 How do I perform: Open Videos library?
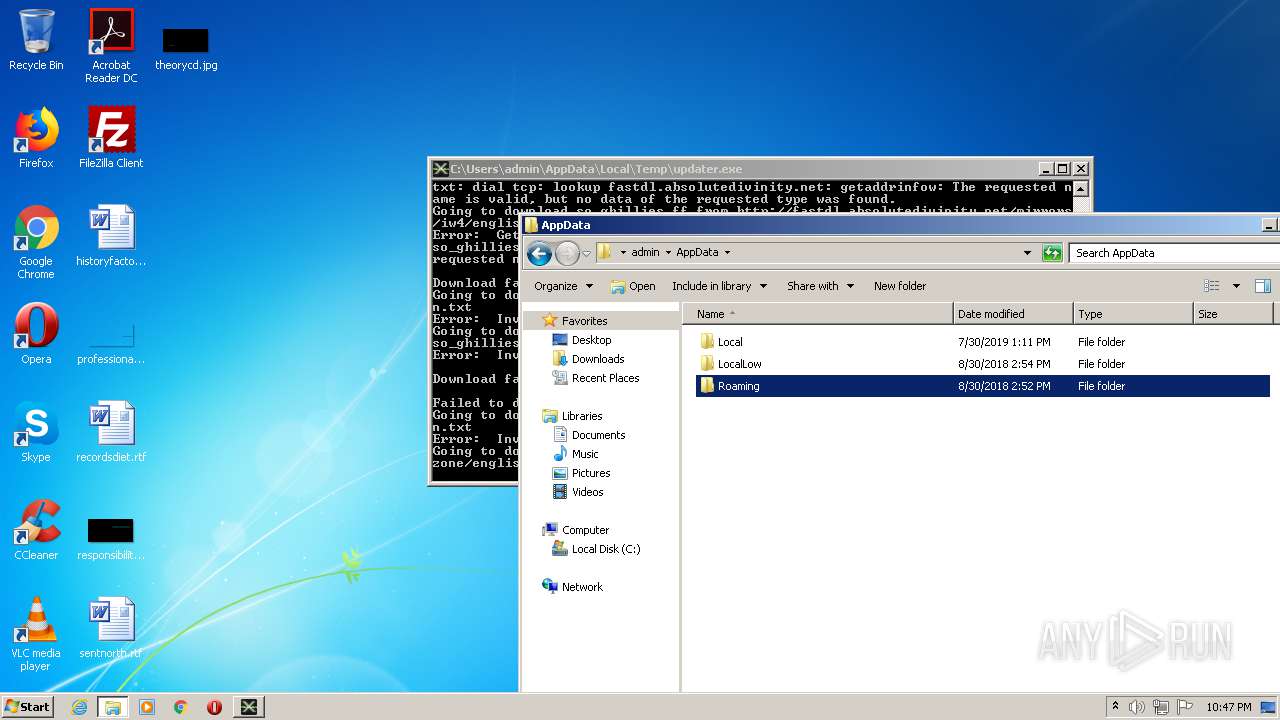point(587,492)
